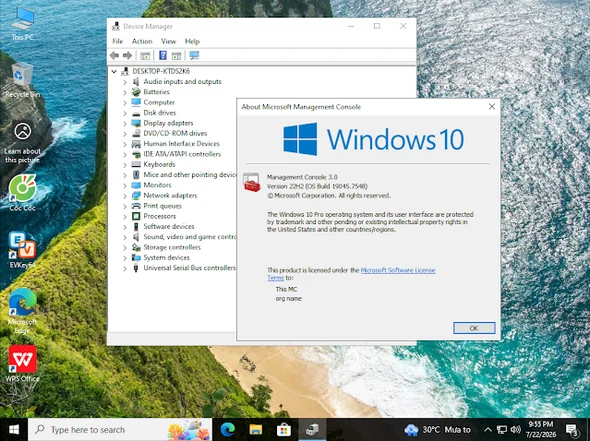Viewport: 590px width, 441px height.
Task: Click the taskbar search box
Action: tap(120, 429)
